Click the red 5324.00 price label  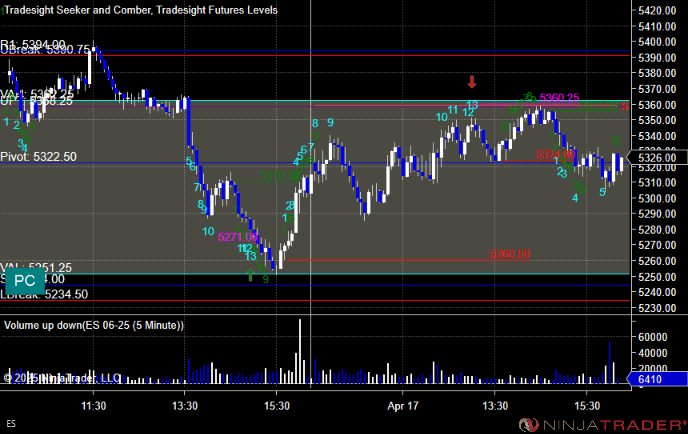click(x=555, y=154)
